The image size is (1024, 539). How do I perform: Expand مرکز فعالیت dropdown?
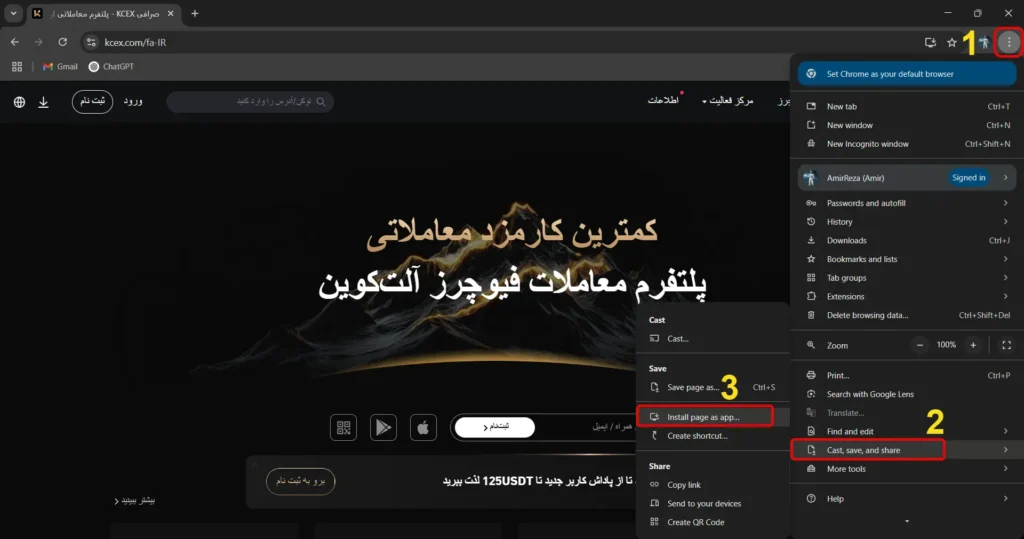[728, 101]
